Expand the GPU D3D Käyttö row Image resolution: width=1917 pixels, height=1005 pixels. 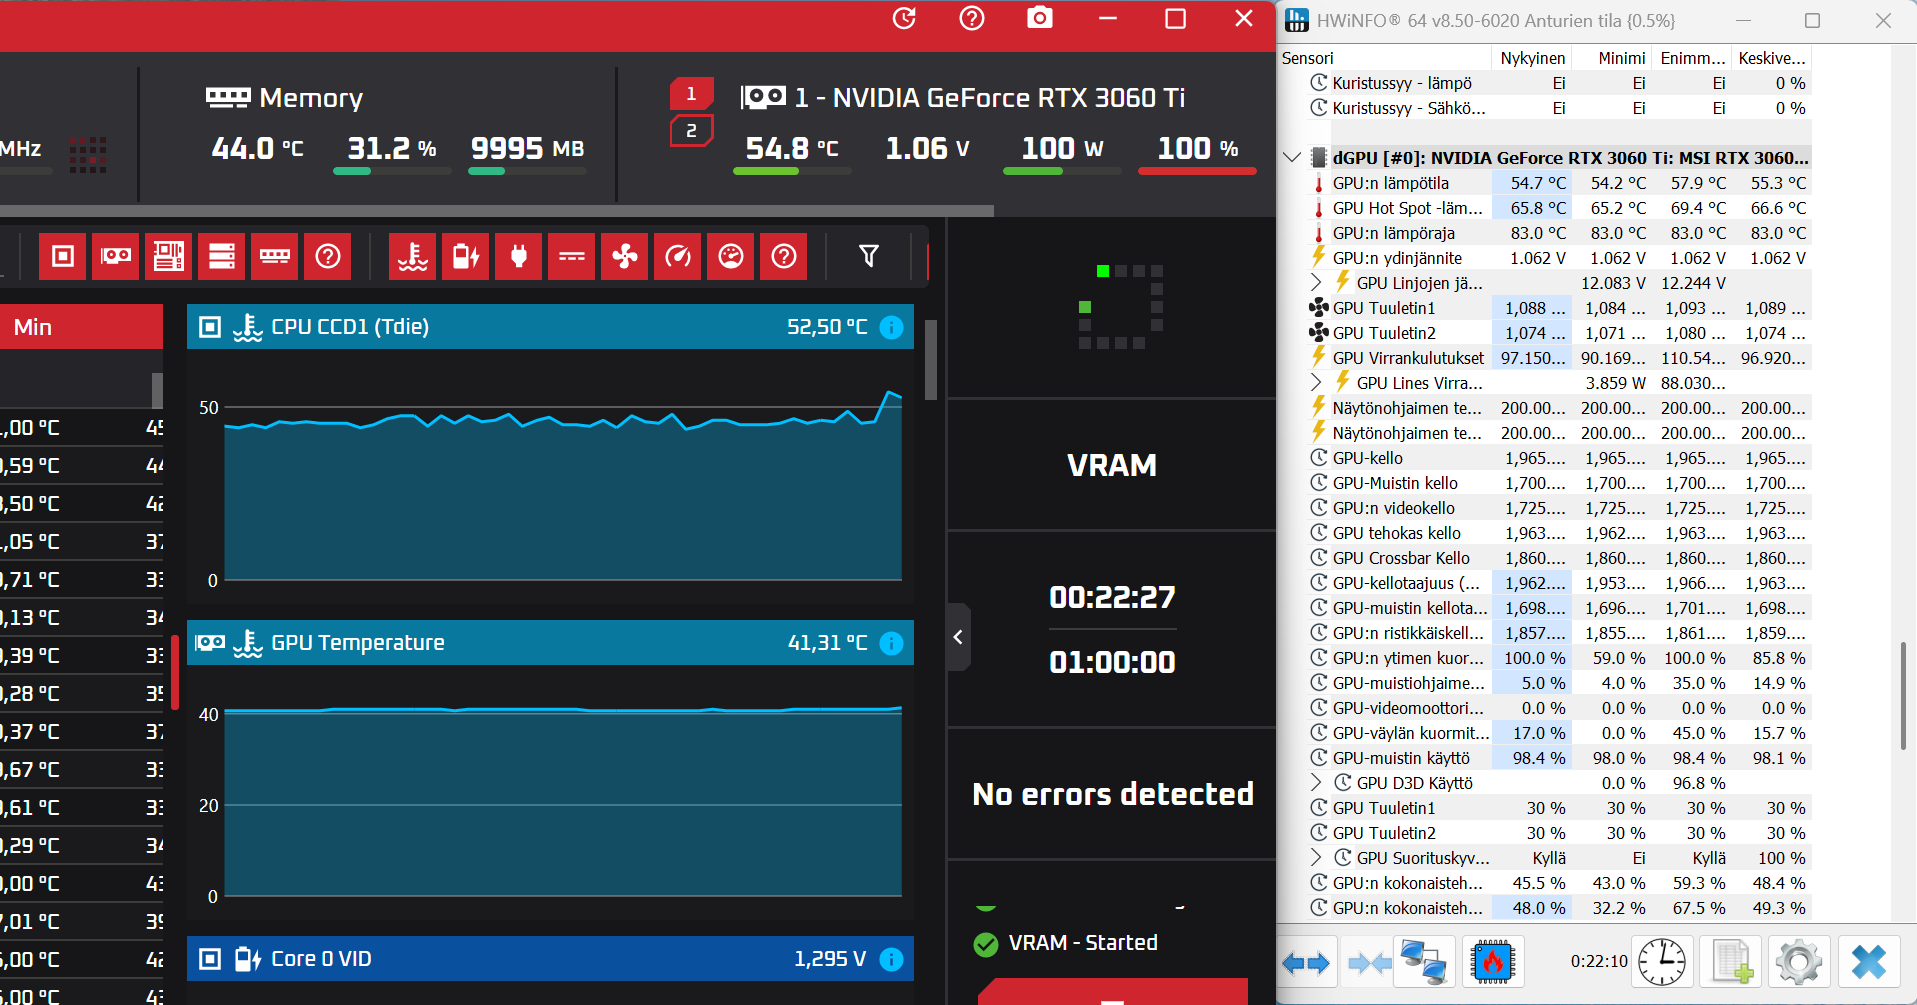tap(1316, 783)
